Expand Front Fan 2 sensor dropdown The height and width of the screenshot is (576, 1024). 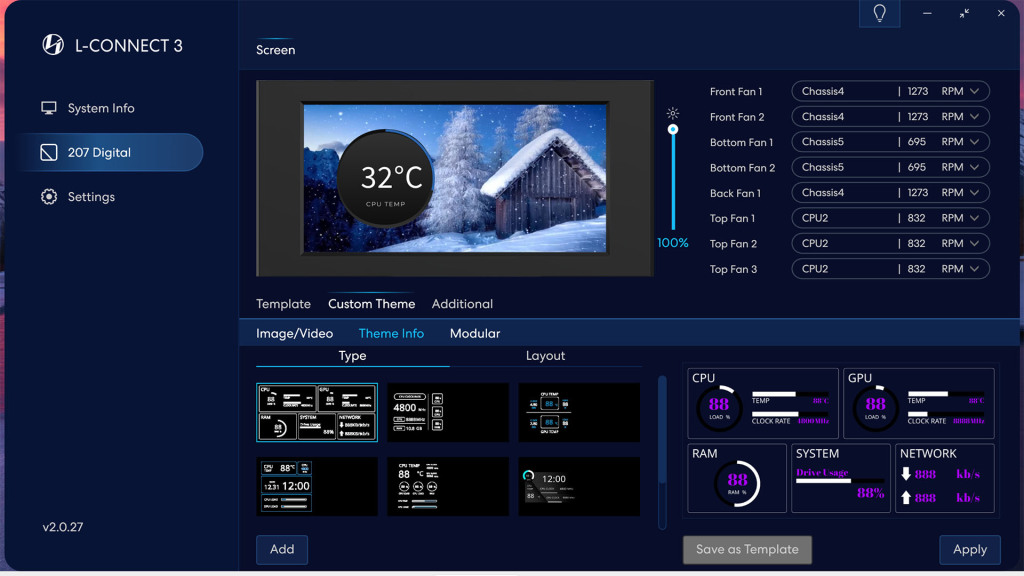point(890,117)
